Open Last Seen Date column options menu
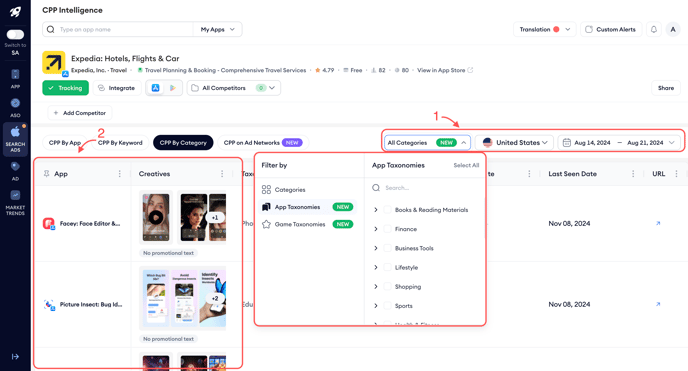The image size is (688, 371). tap(633, 174)
